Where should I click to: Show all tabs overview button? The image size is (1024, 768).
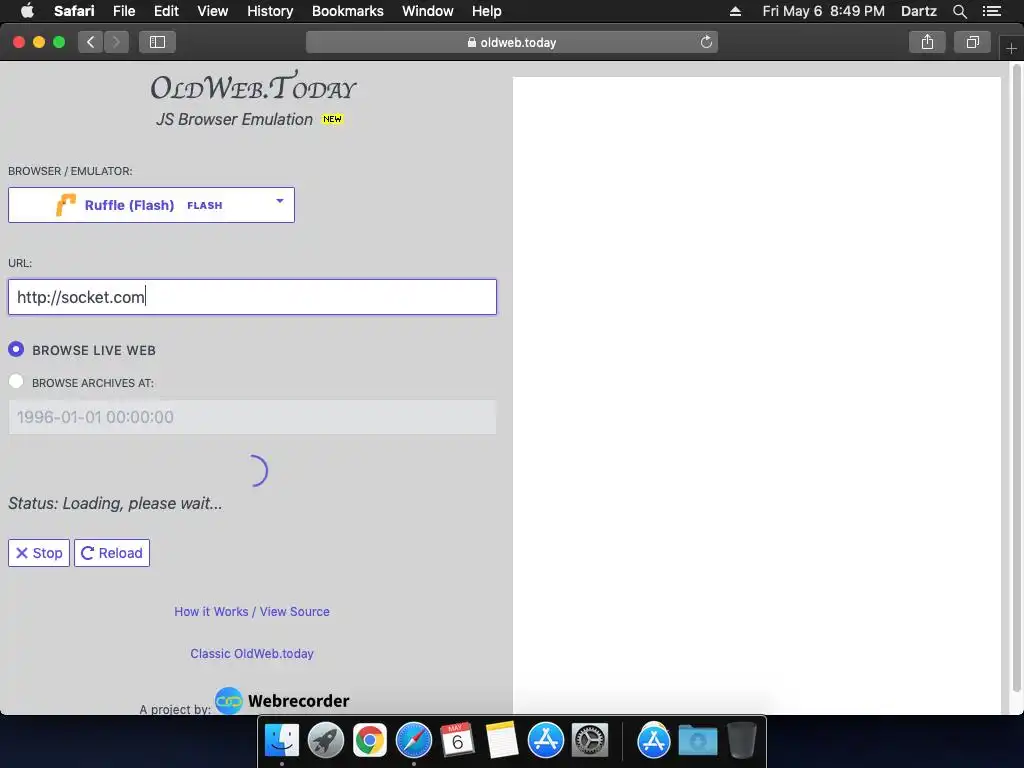(x=972, y=42)
